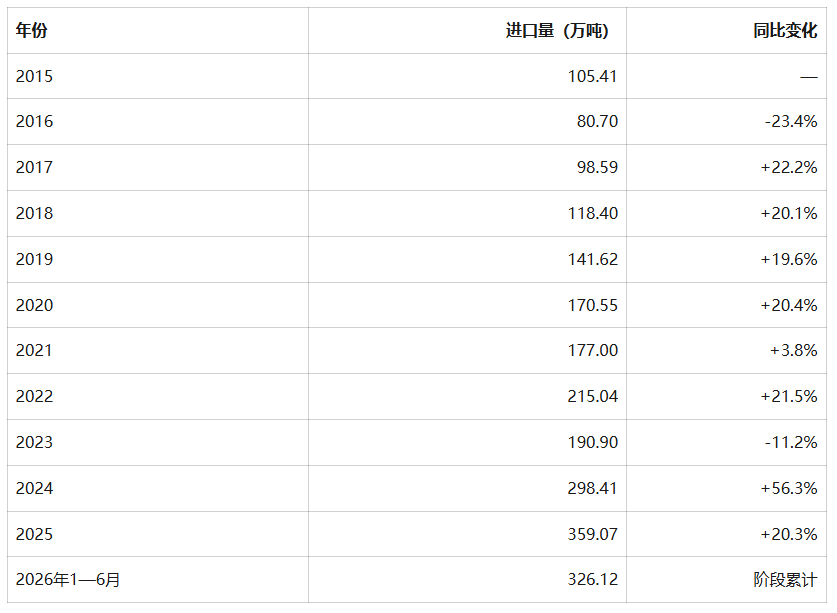Select the 进口量 (万吨) column header
This screenshot has width=837, height=613.
[x=557, y=30]
